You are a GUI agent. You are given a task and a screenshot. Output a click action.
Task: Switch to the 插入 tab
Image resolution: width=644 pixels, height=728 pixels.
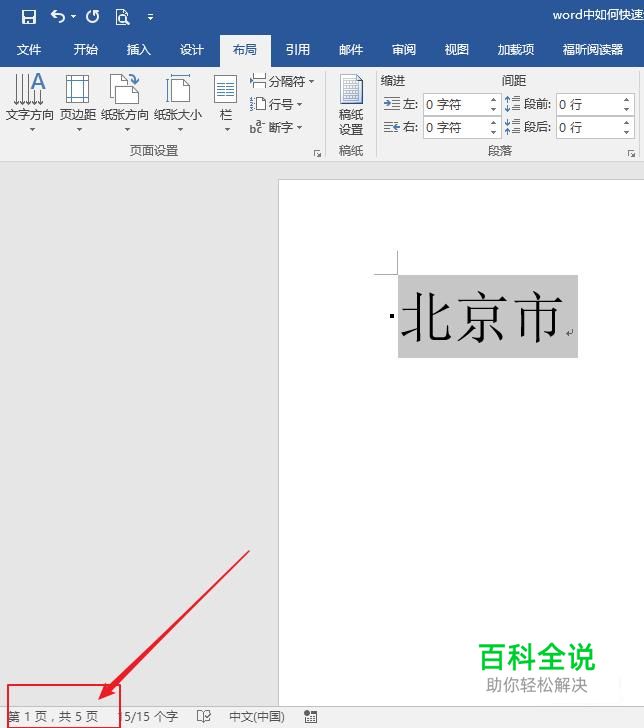click(x=138, y=49)
